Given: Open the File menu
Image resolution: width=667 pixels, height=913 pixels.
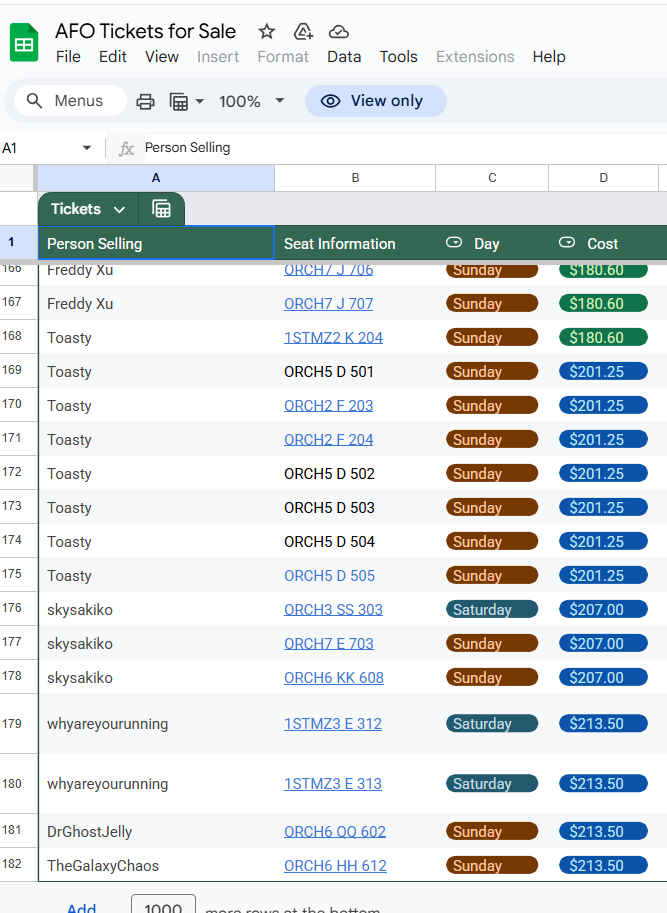Looking at the screenshot, I should click(x=68, y=57).
